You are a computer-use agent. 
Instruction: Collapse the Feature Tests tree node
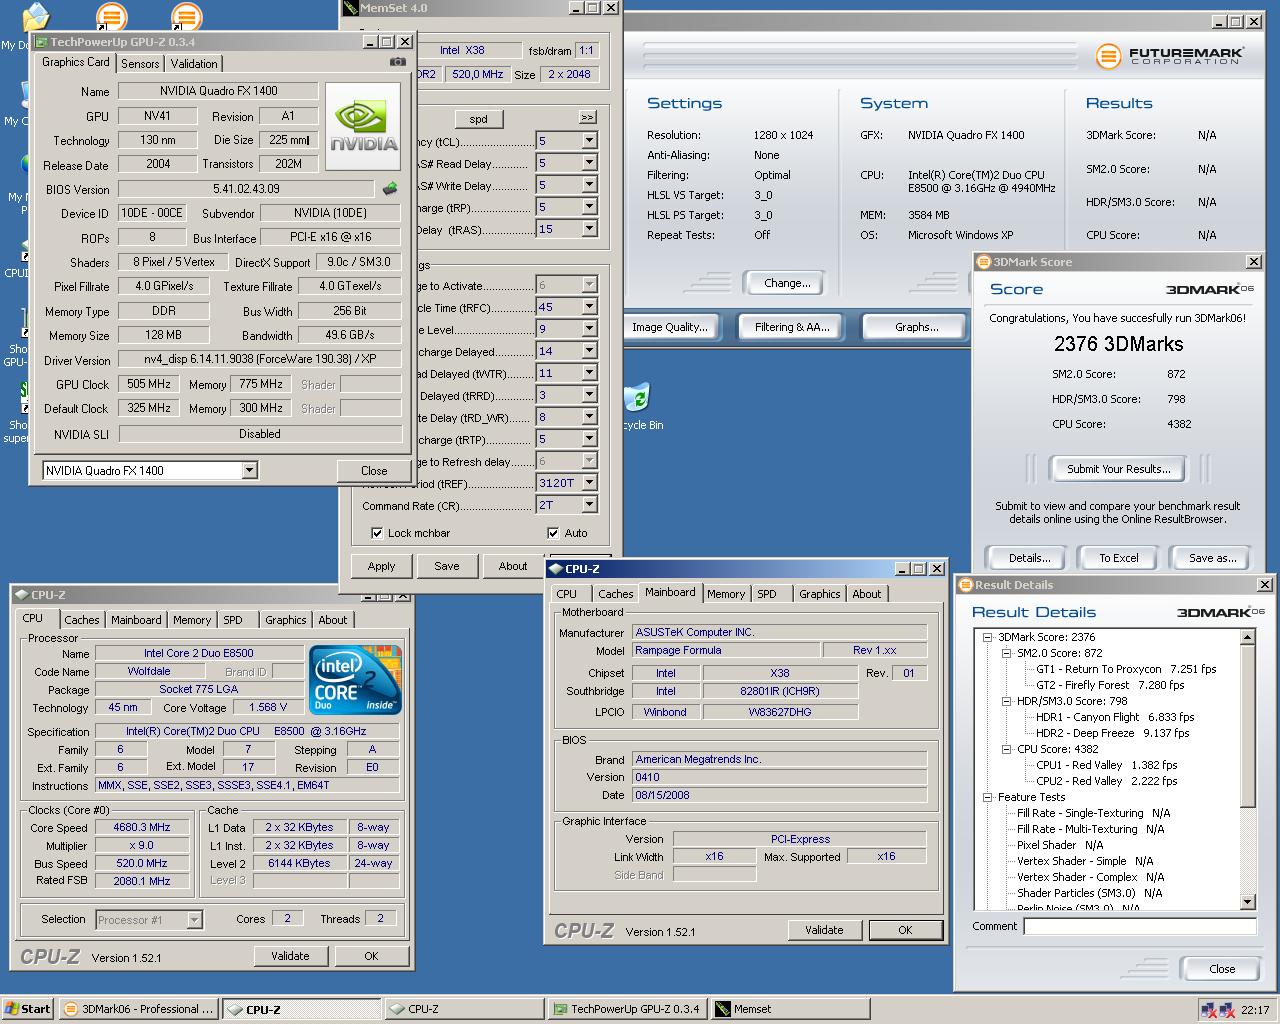click(x=987, y=797)
